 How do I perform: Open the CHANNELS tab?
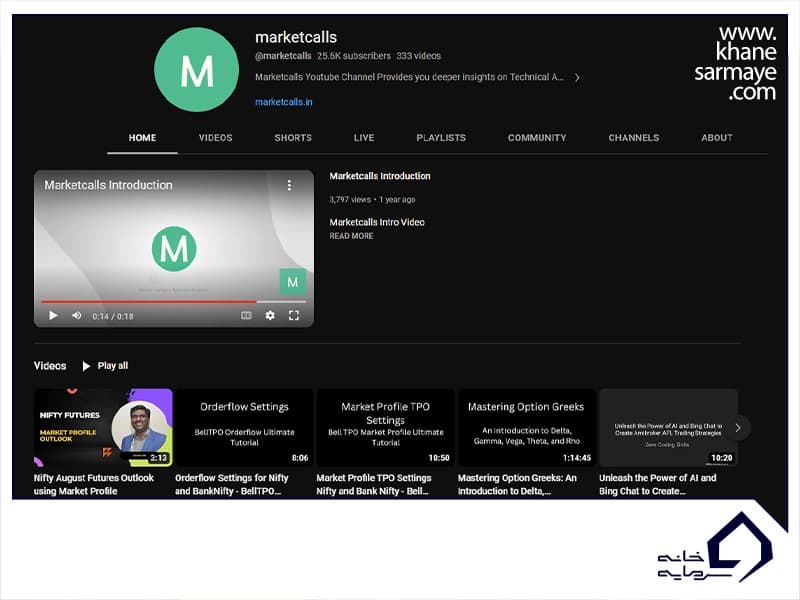coord(634,138)
